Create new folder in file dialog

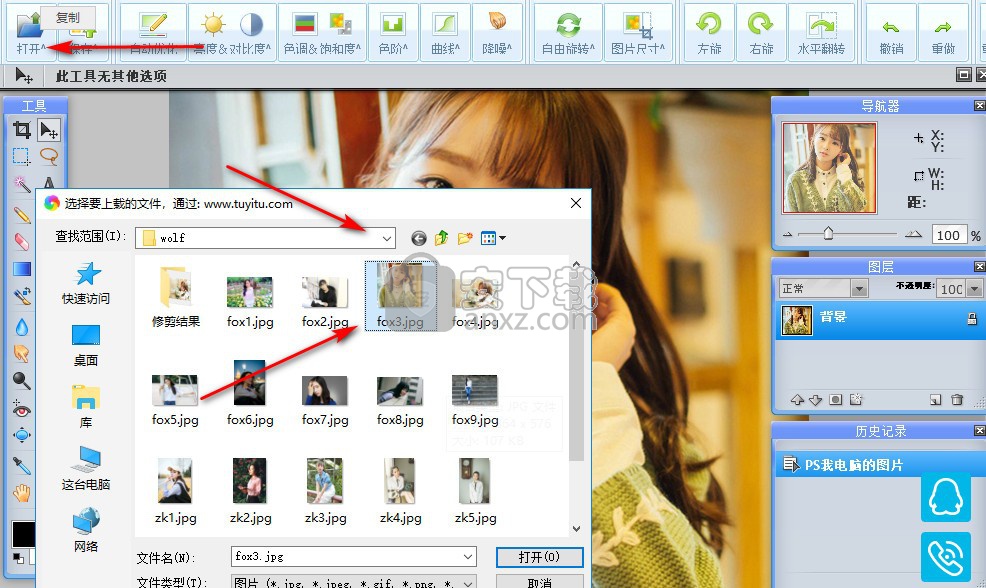click(464, 238)
